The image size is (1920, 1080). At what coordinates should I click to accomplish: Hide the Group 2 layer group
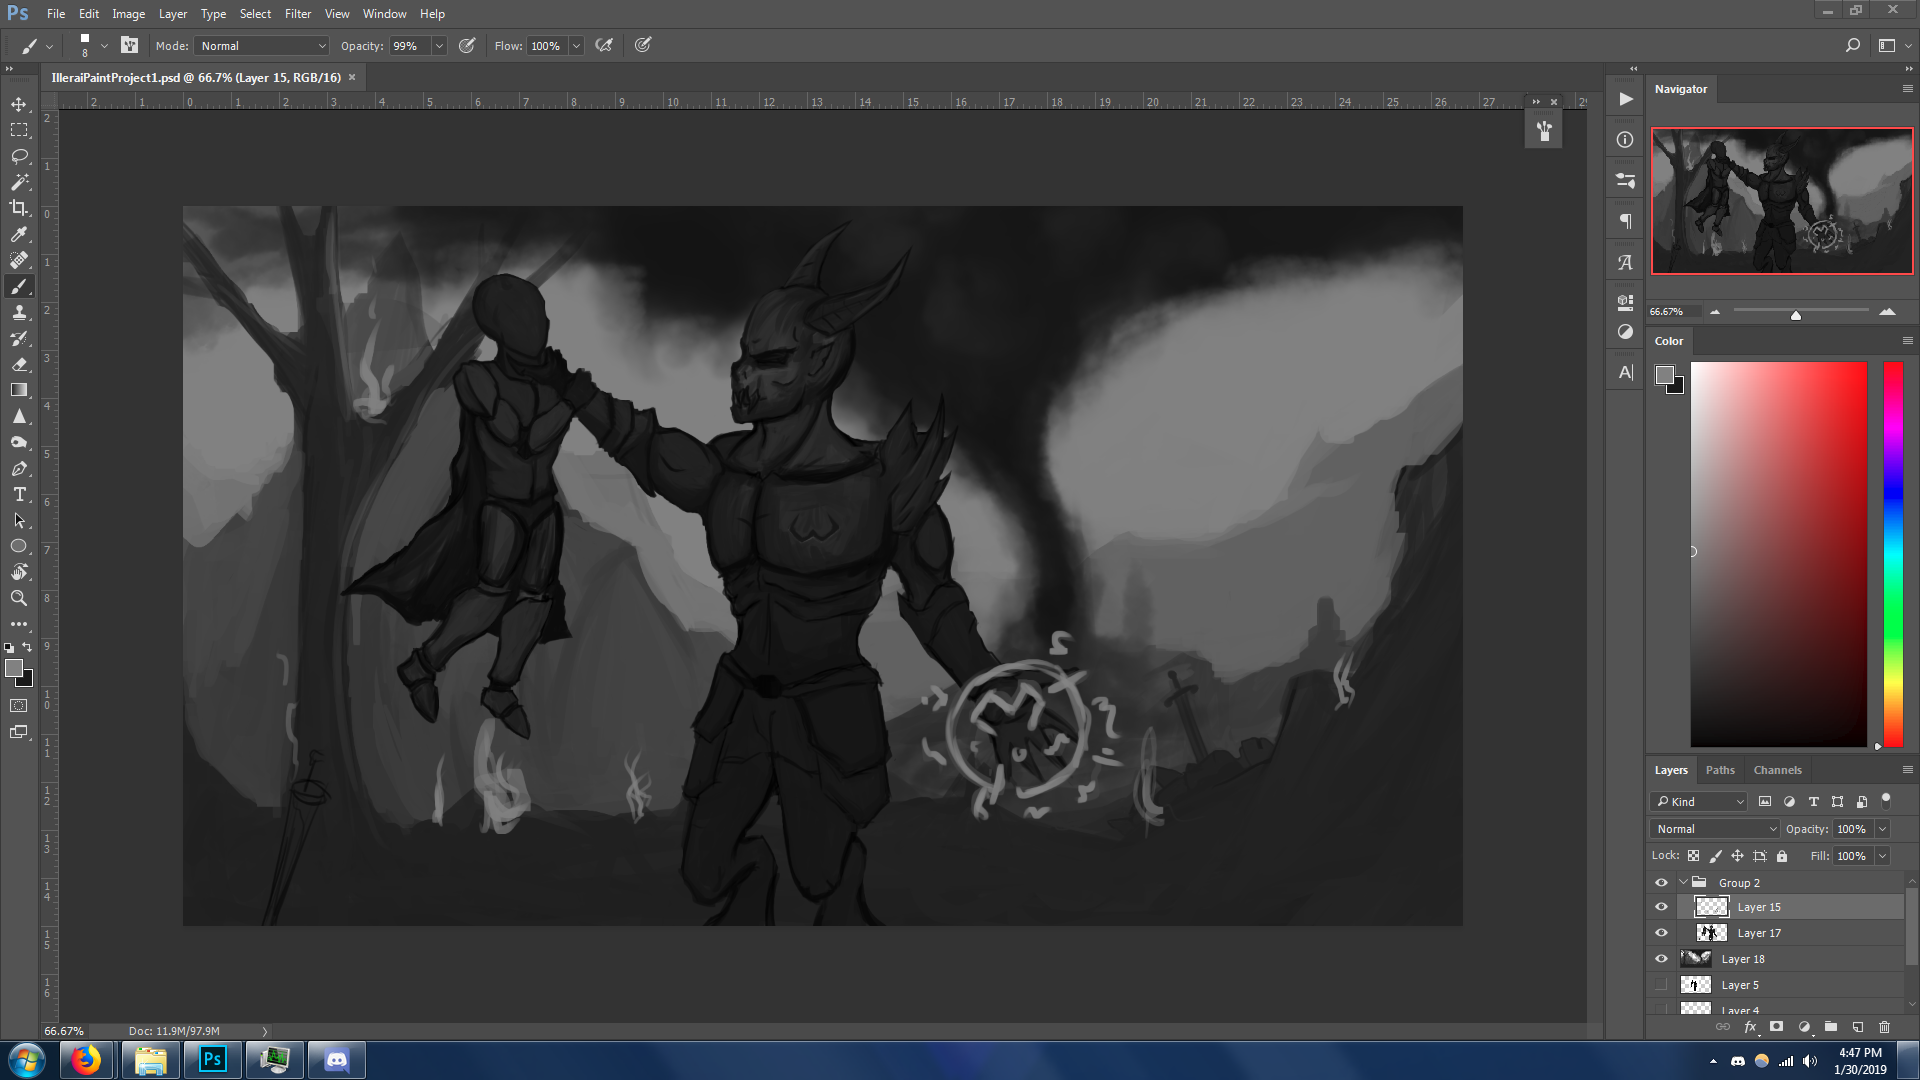1662,883
